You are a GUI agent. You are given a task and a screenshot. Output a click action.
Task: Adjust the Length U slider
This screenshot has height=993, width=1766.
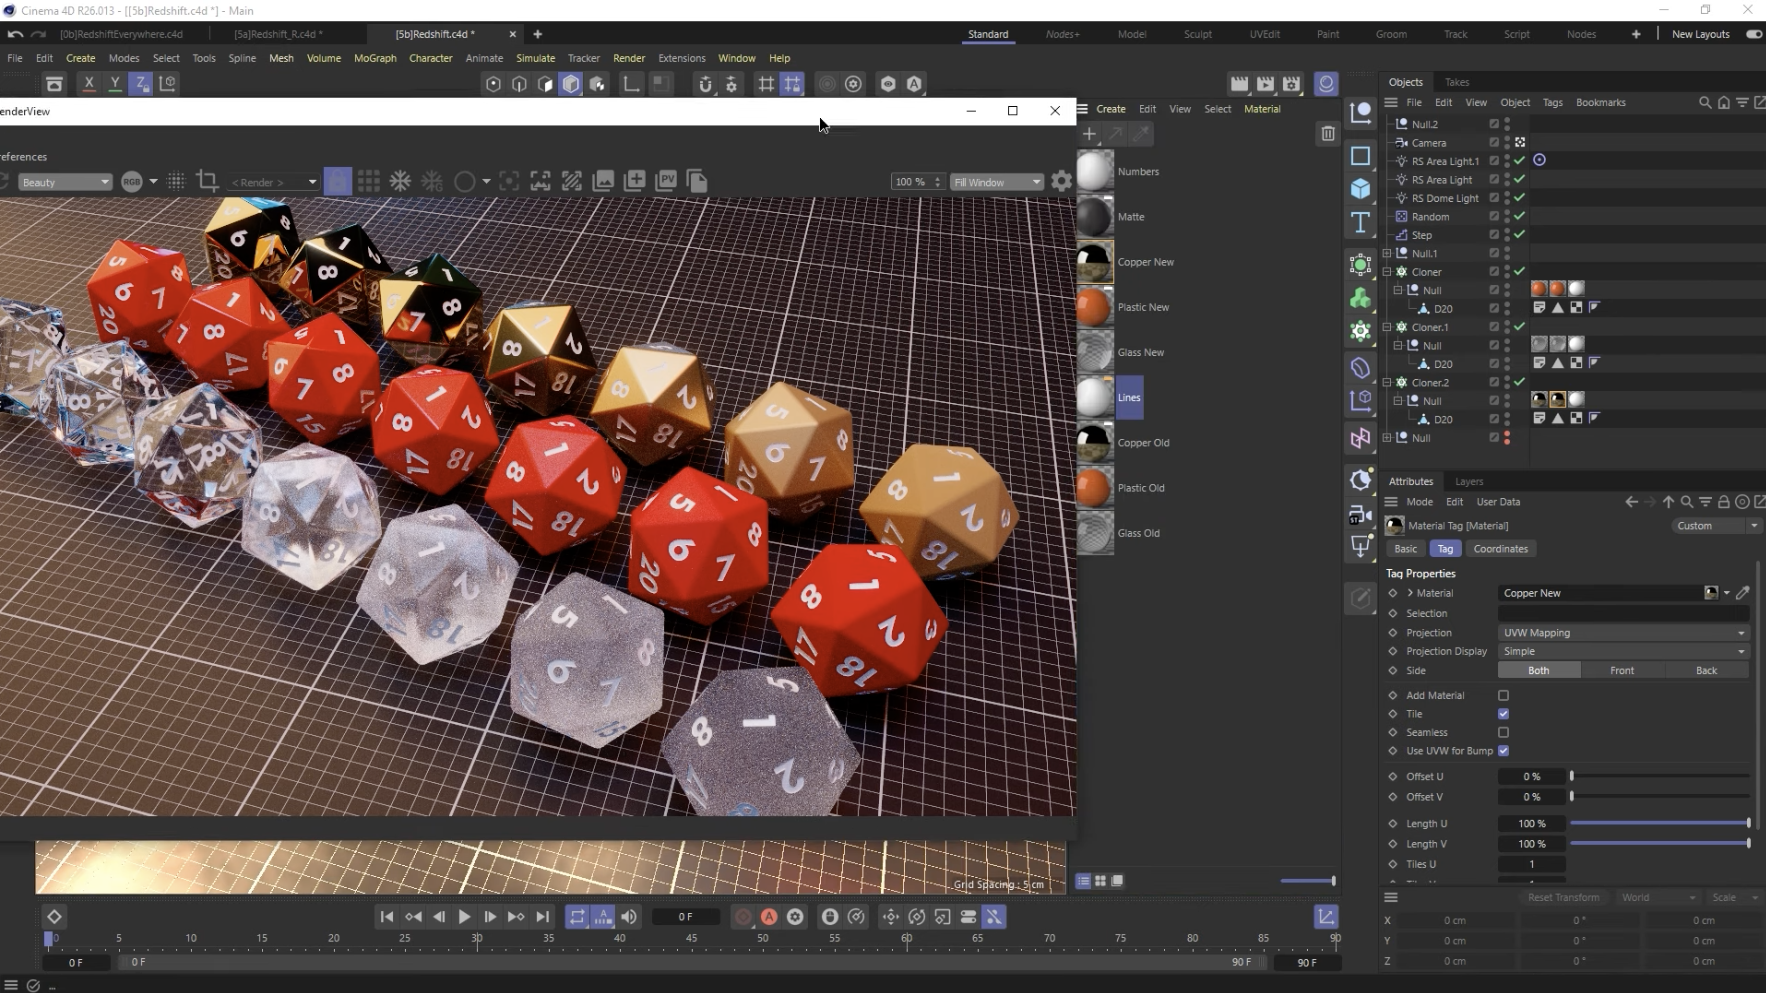(x=1660, y=823)
